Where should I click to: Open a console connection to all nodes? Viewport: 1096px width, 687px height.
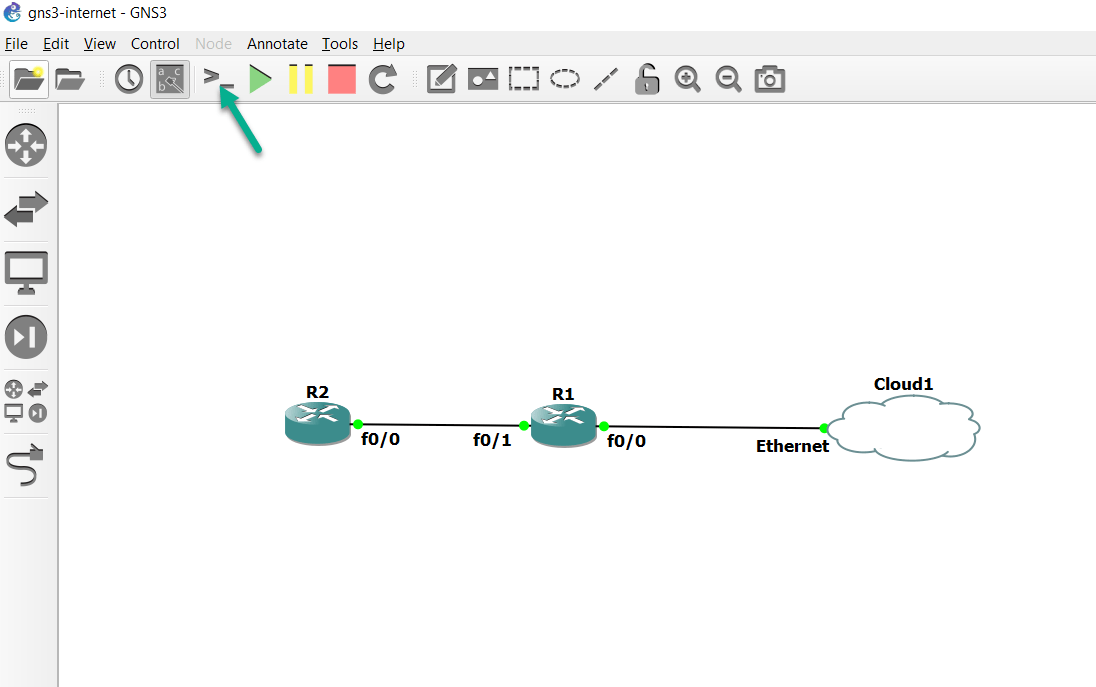(x=214, y=78)
